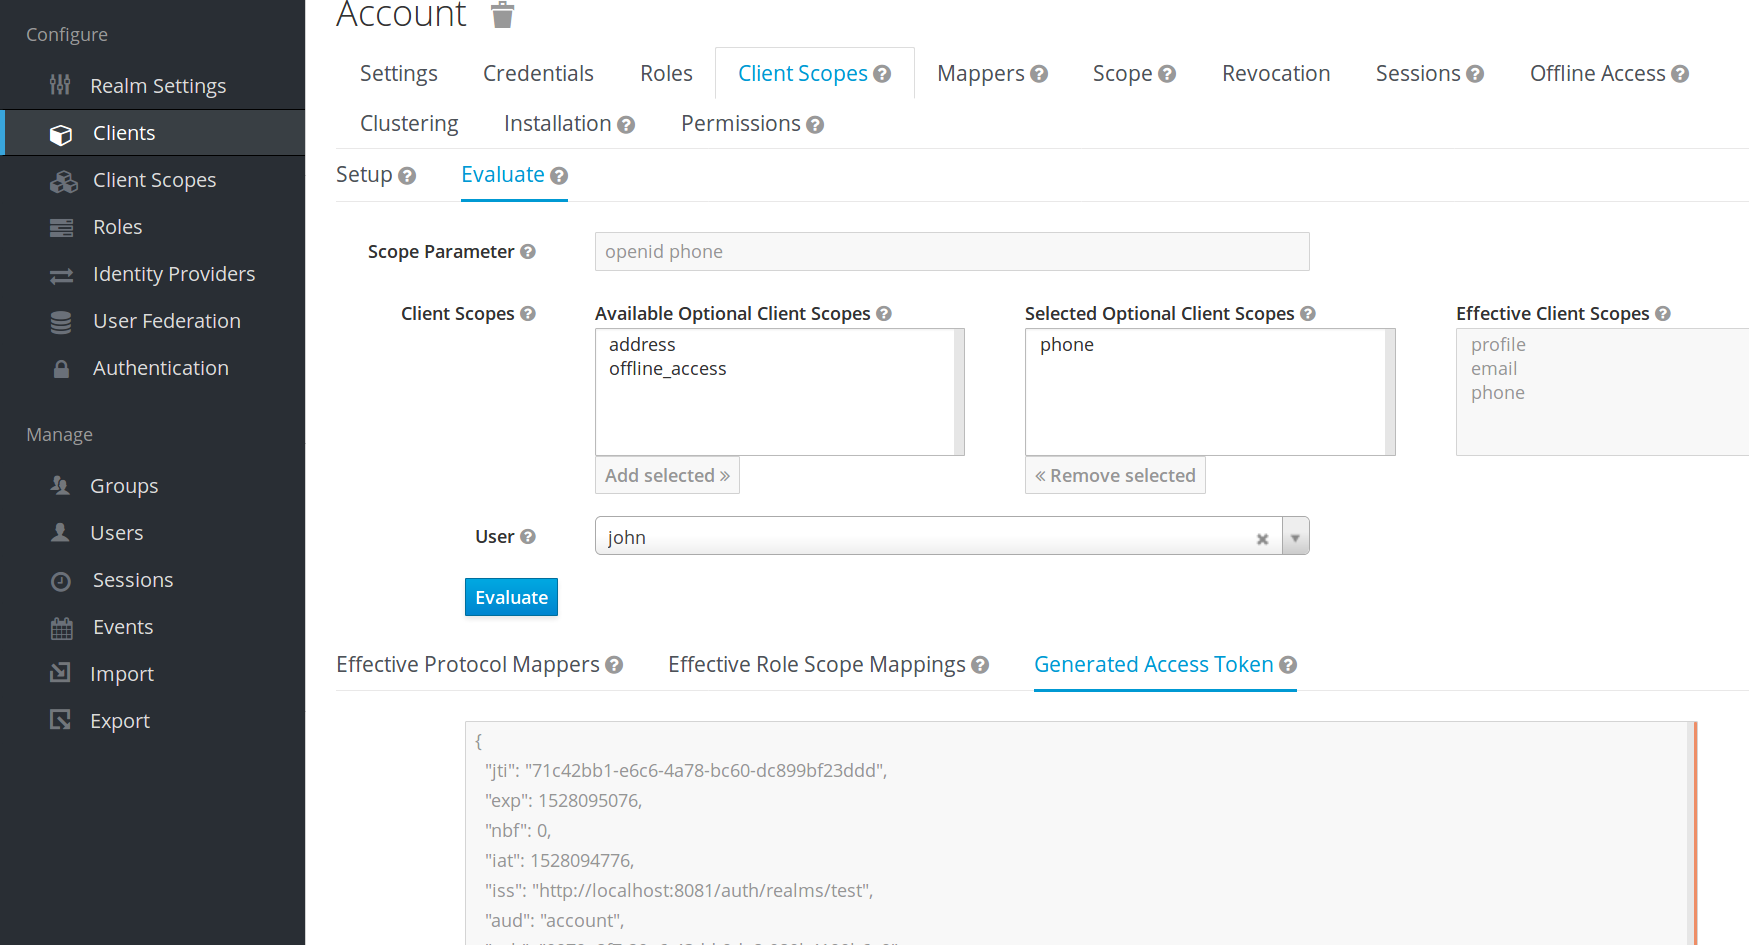Click the Identity Providers arrows icon
The image size is (1749, 945).
(61, 275)
